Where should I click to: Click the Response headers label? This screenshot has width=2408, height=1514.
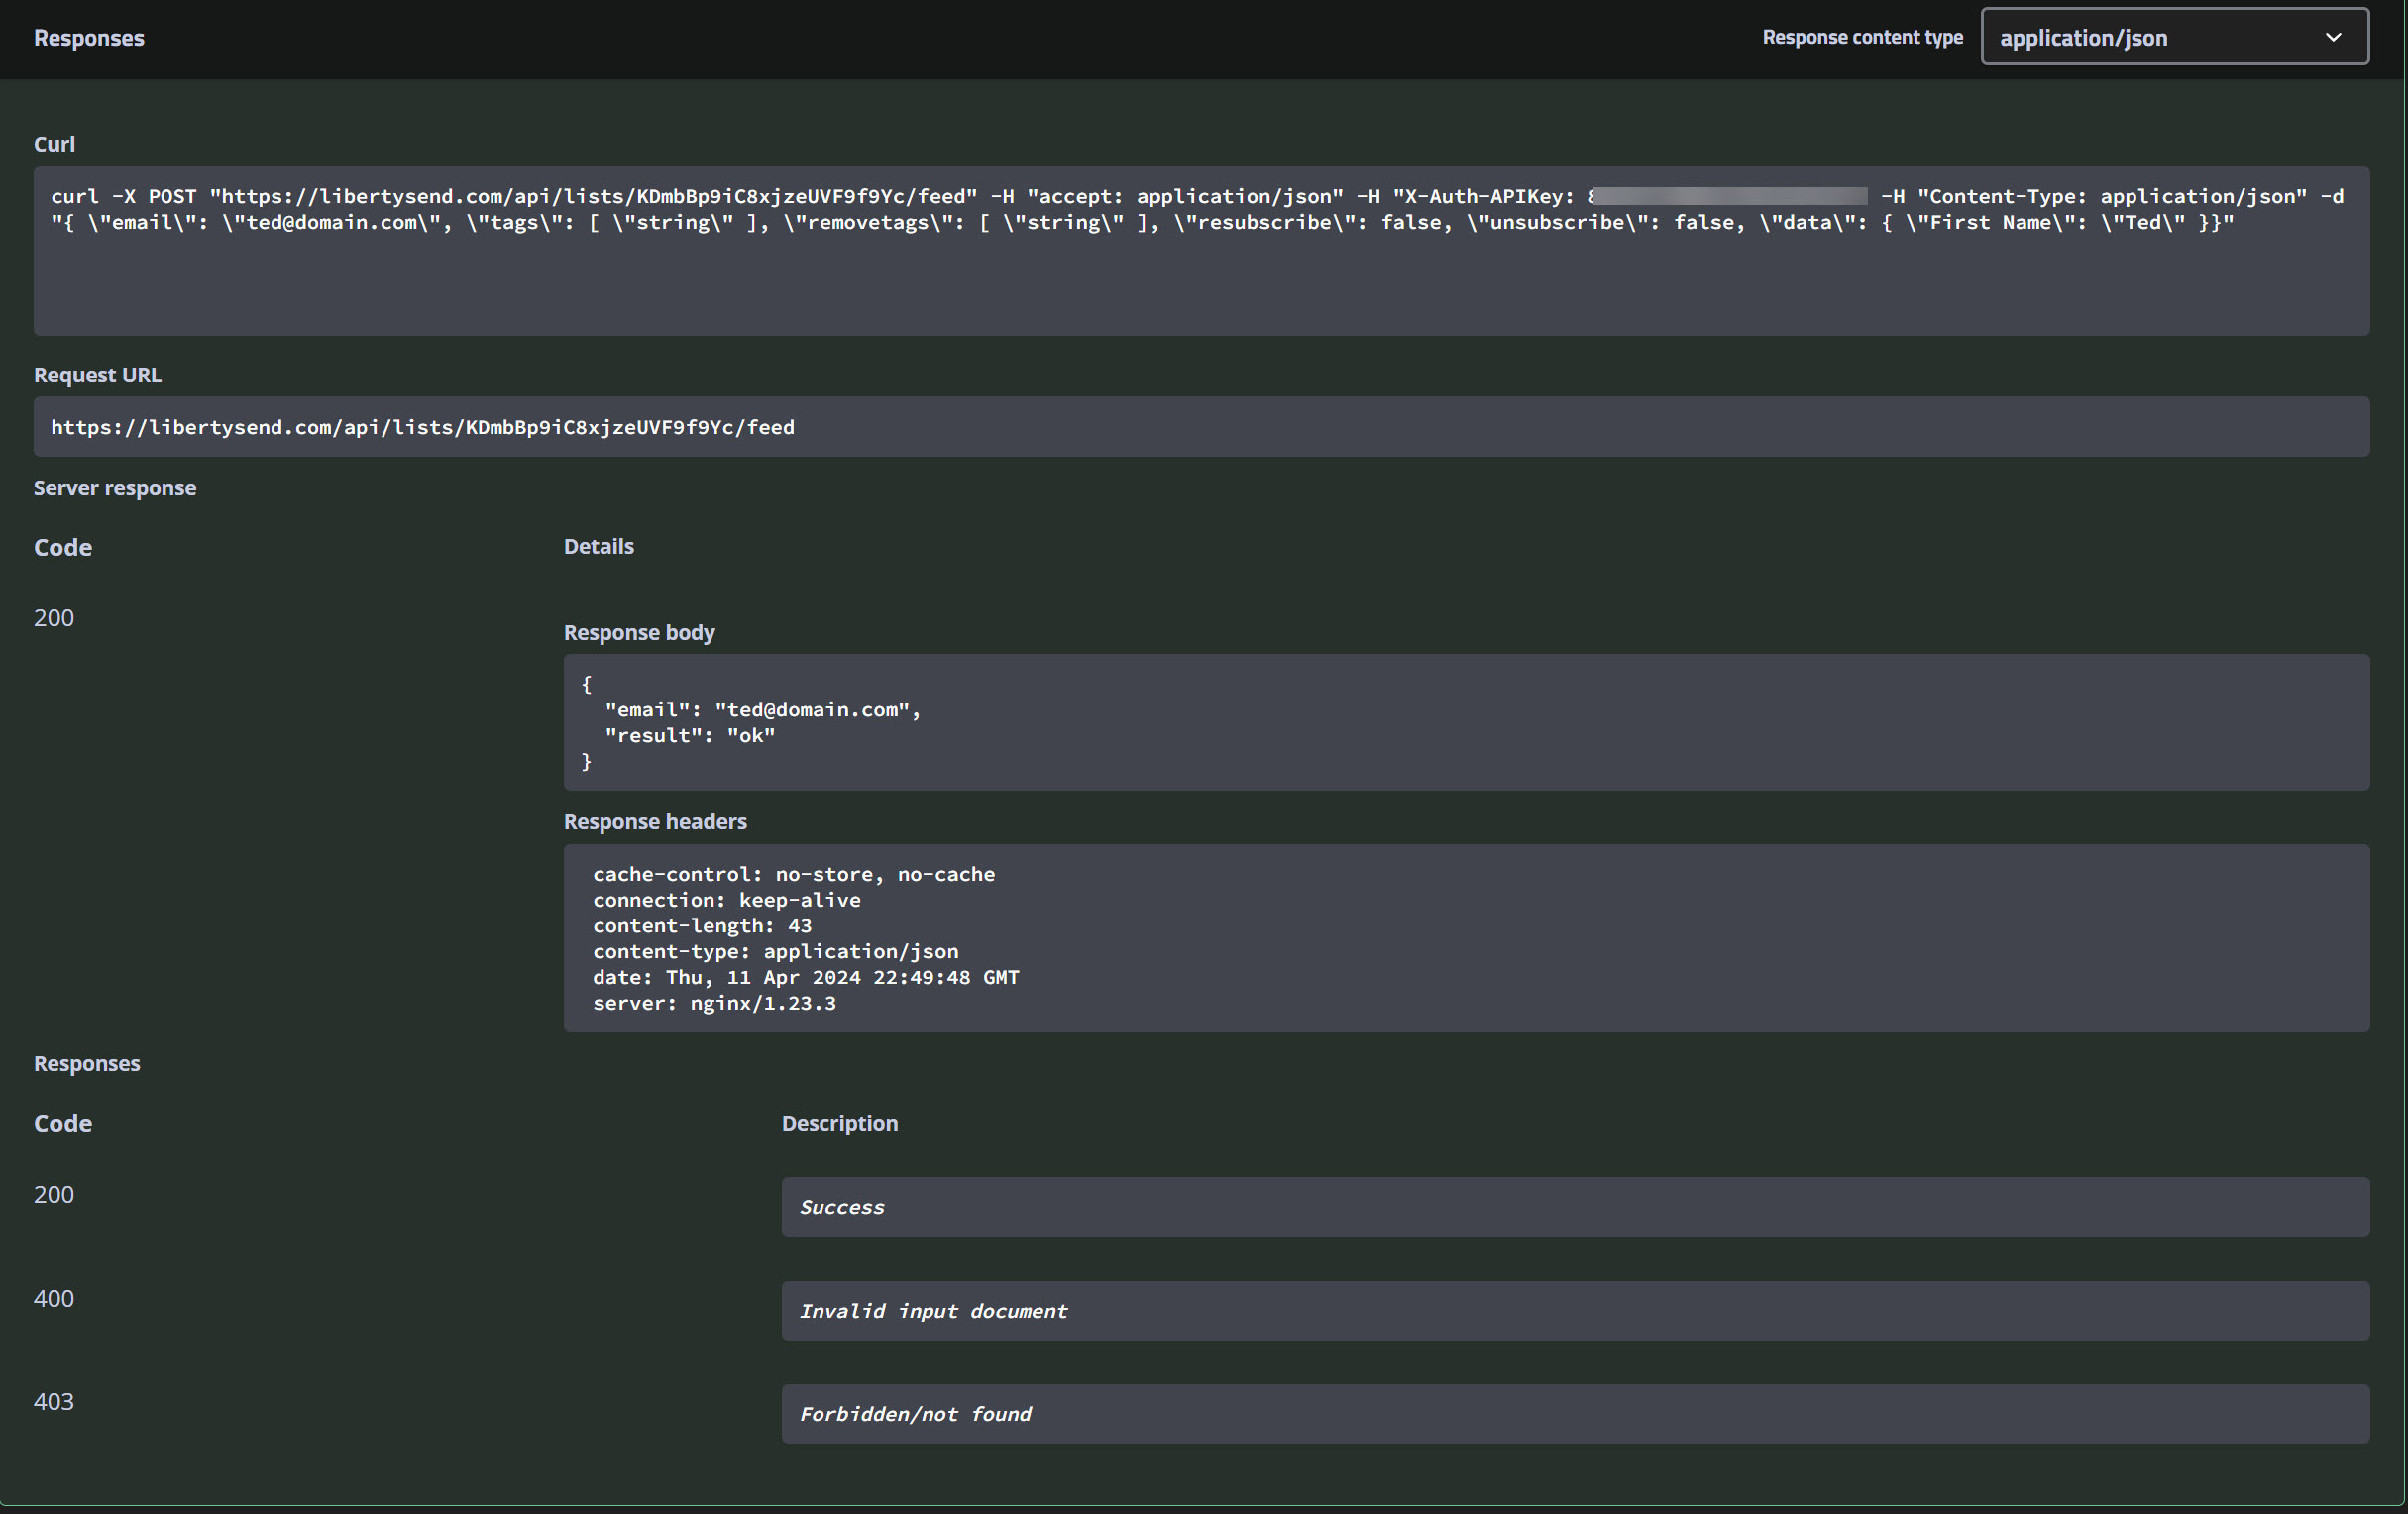coord(655,822)
